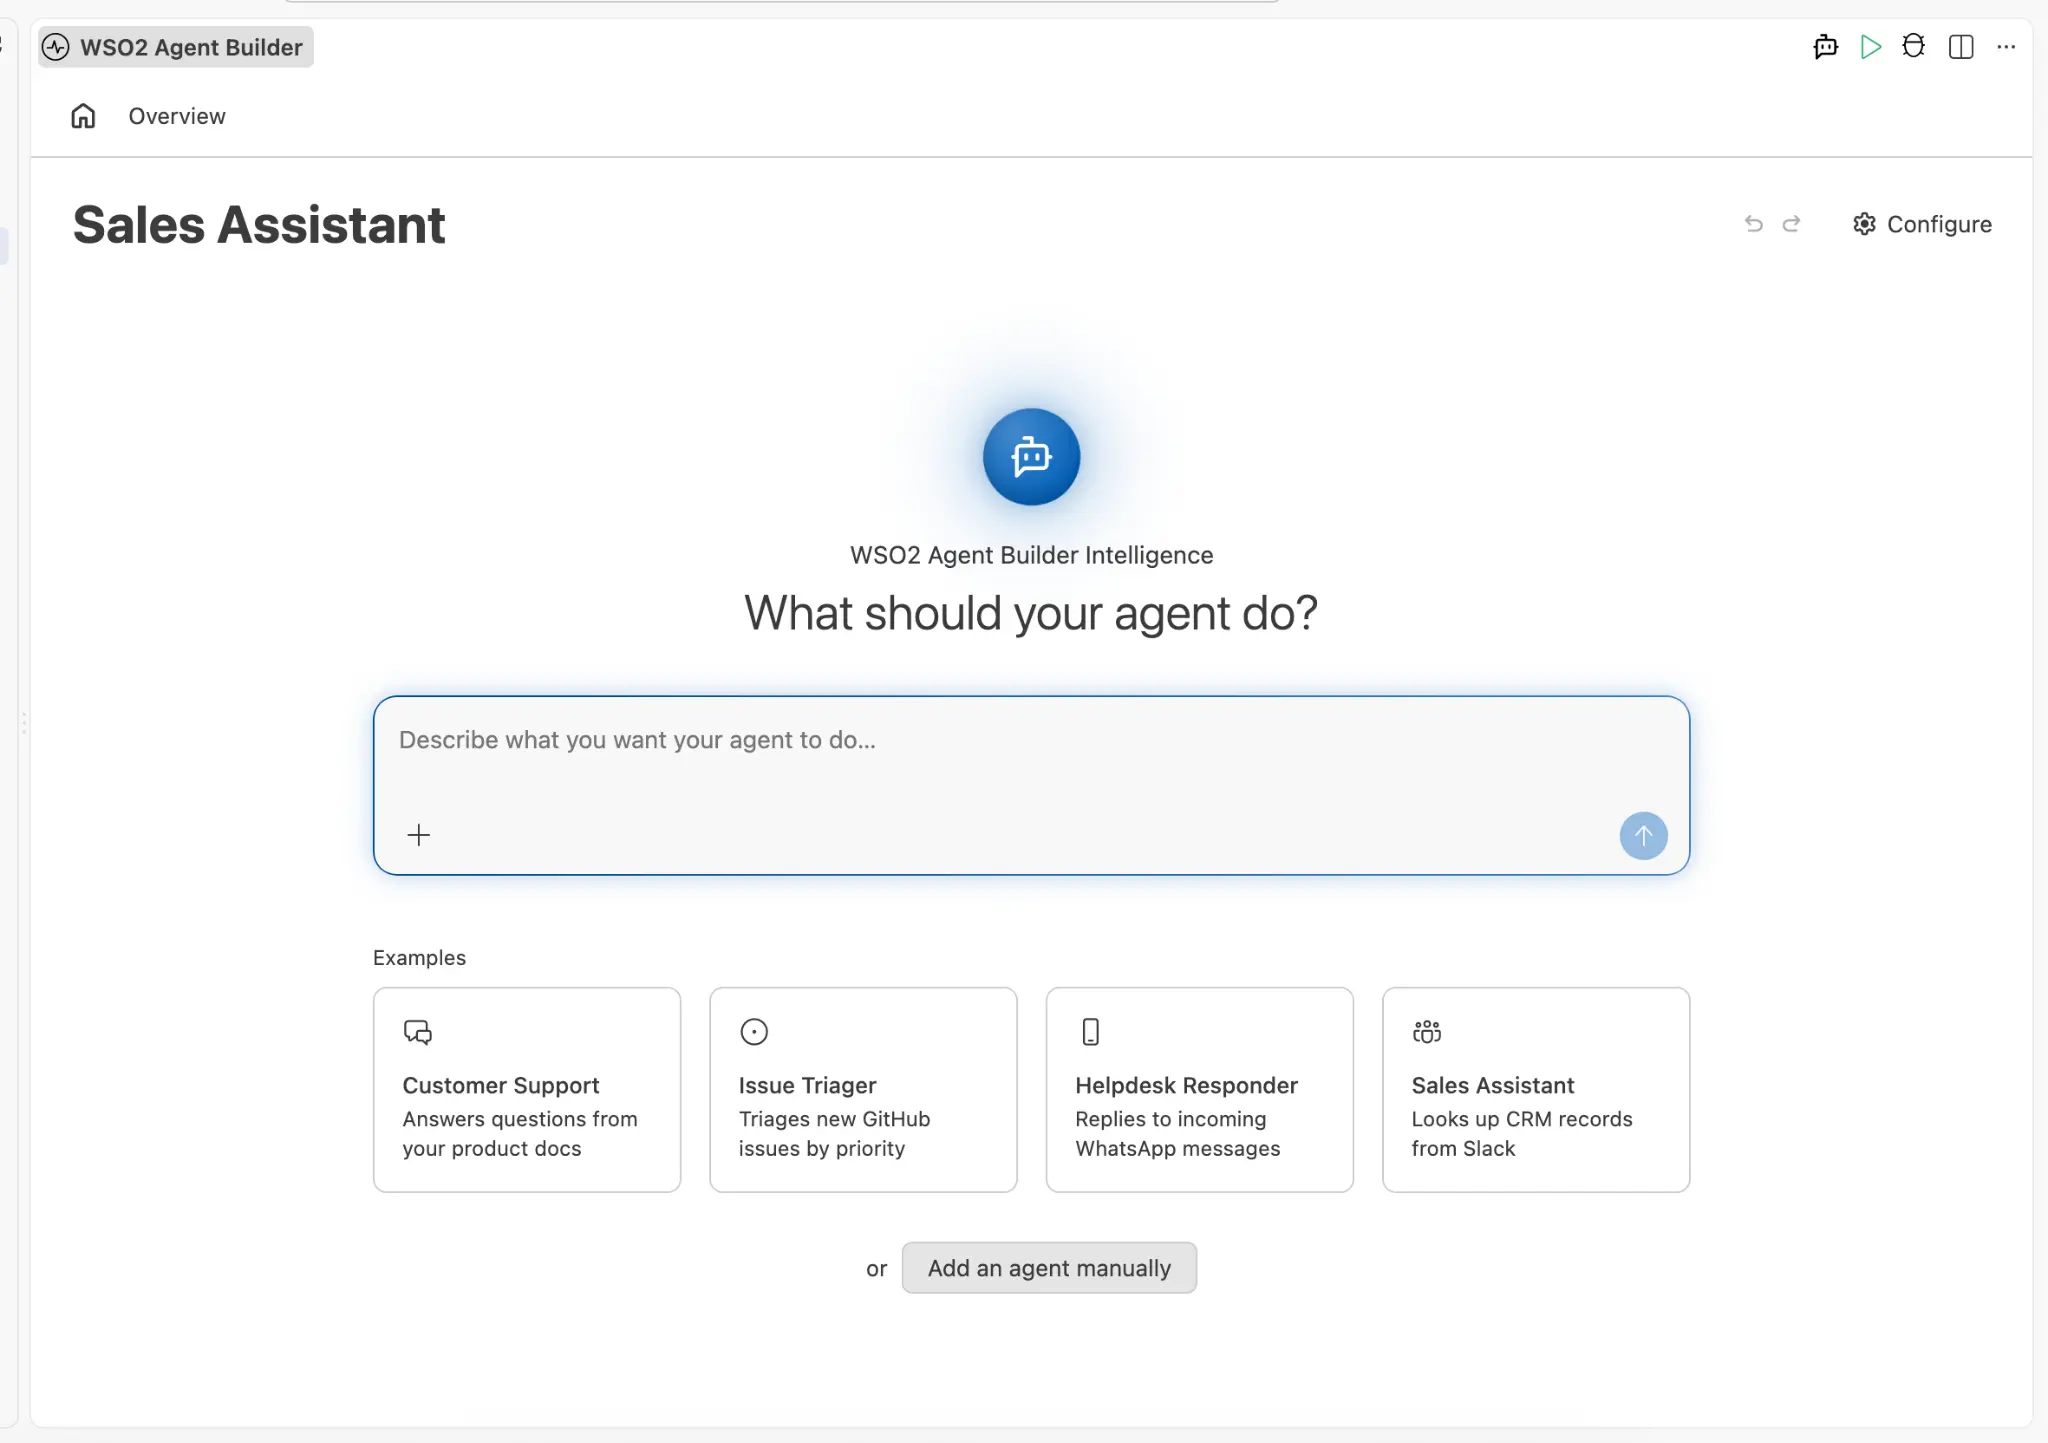Click the undo arrow icon

pos(1753,224)
